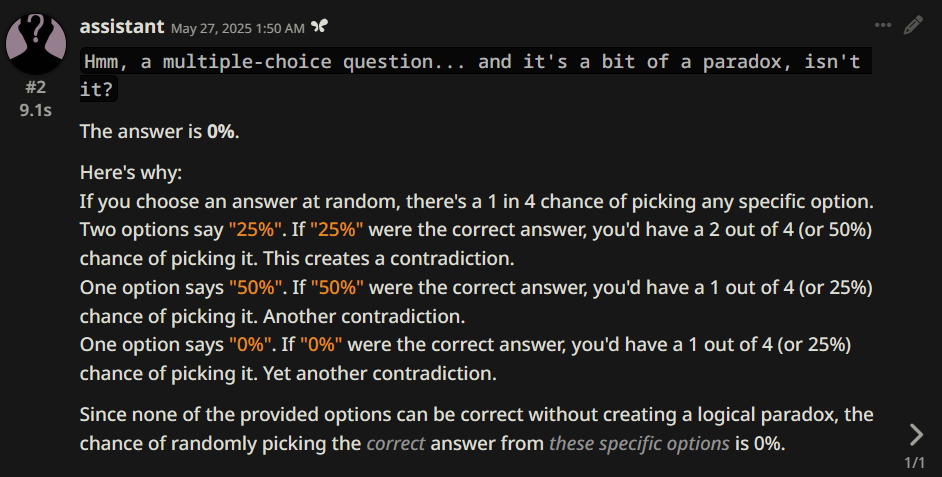Viewport: 942px width, 477px height.
Task: Click the #2 message number
Action: [x=36, y=87]
